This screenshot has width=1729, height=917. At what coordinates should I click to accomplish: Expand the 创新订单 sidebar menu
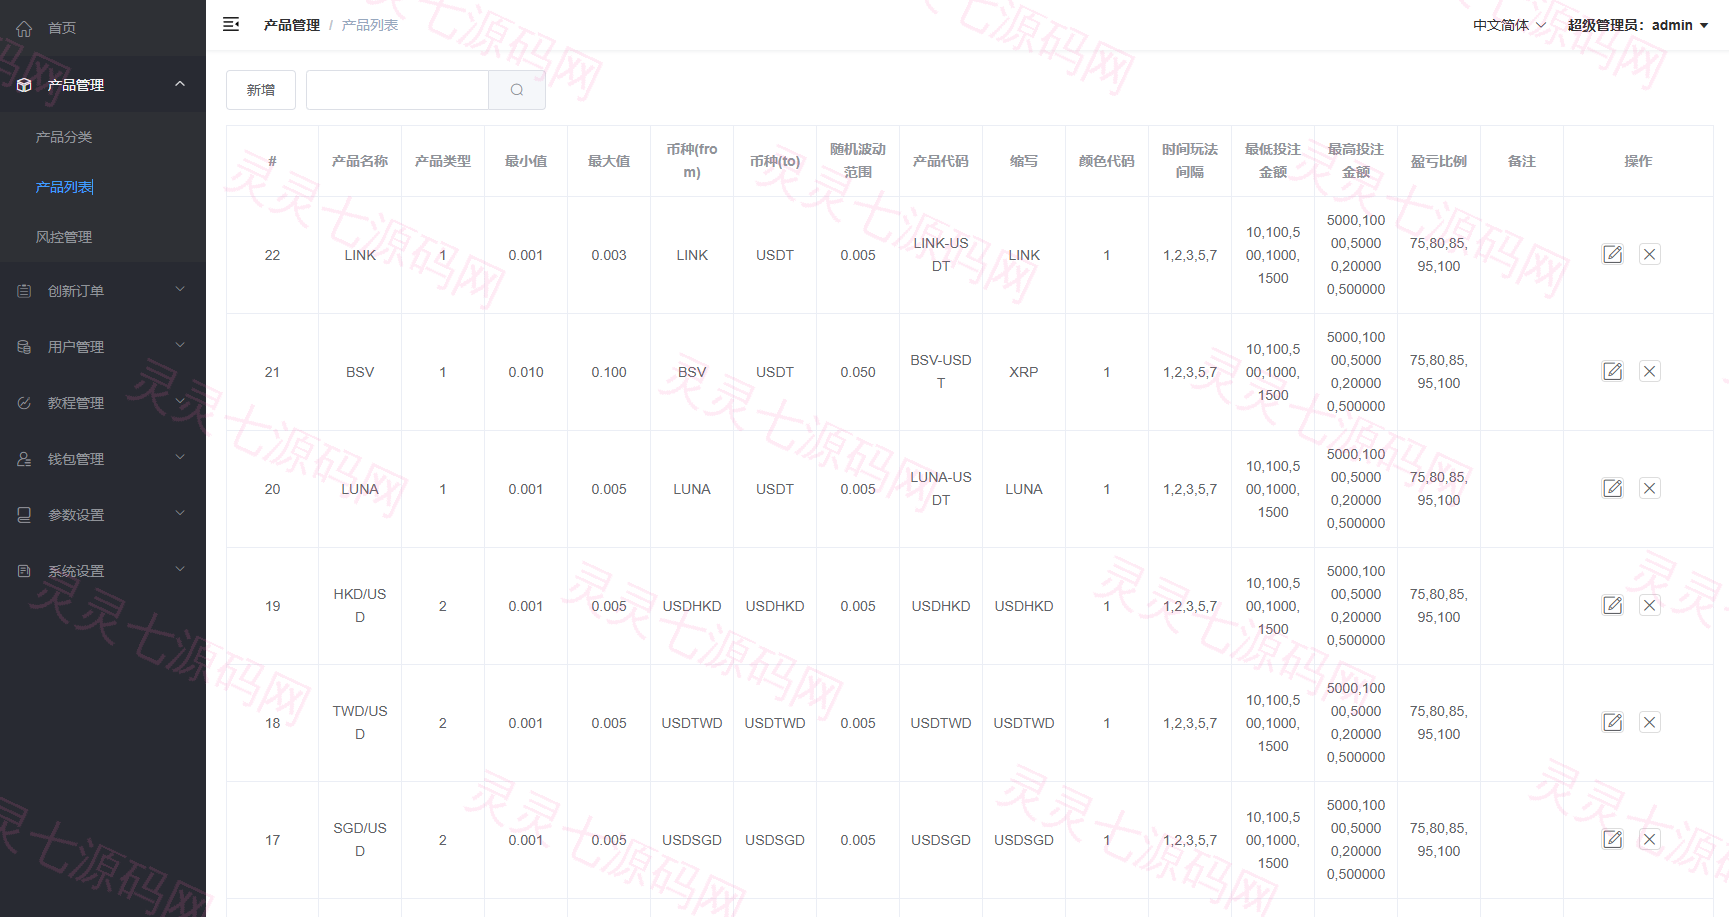coord(103,291)
